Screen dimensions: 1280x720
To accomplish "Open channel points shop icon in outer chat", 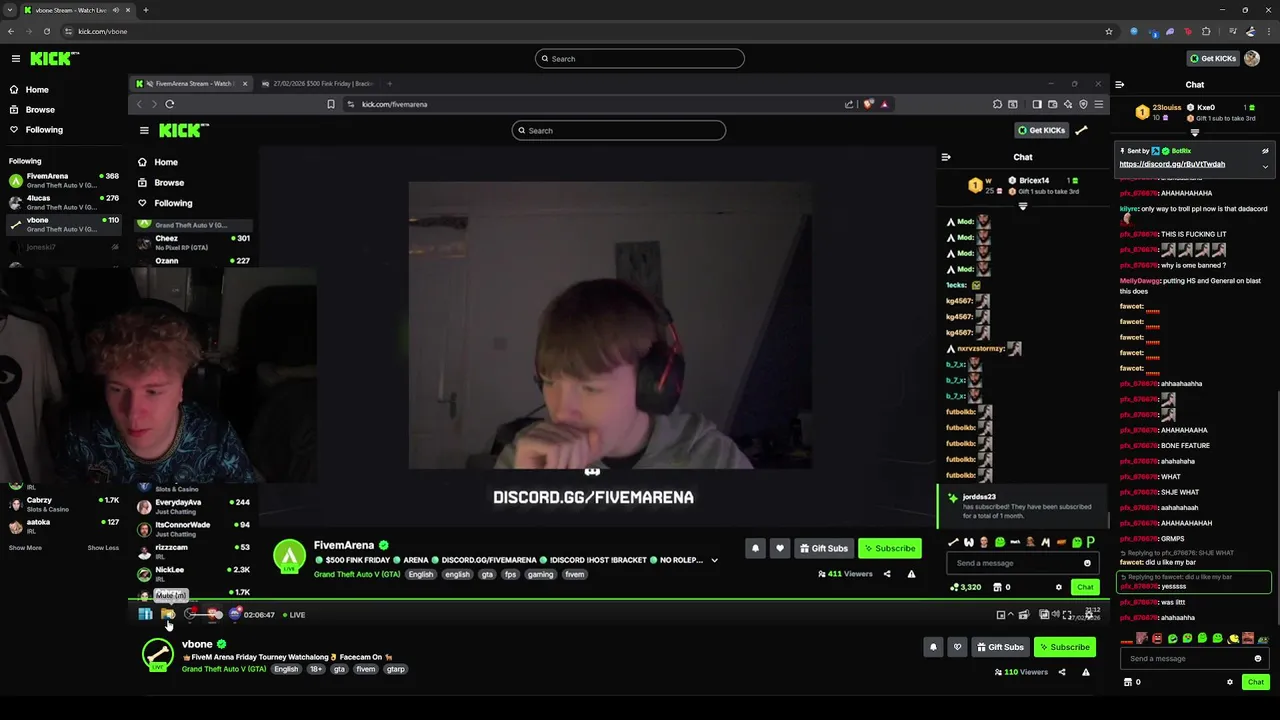I will (x=1128, y=682).
